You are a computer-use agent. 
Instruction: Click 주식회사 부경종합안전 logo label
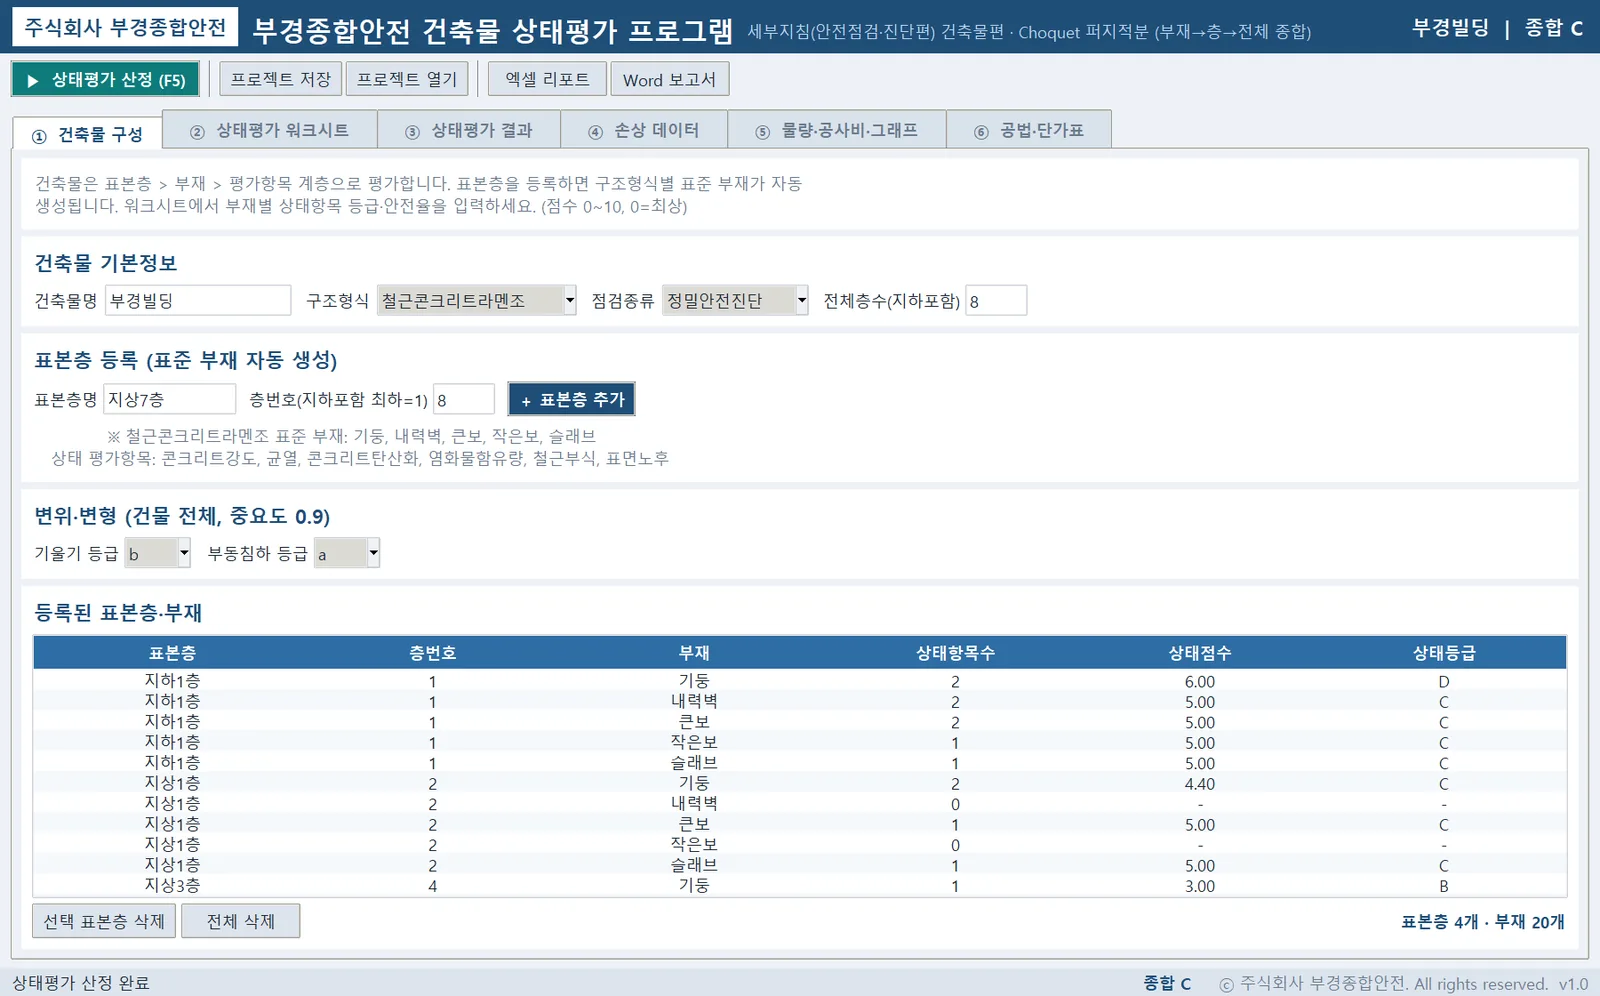pos(125,27)
